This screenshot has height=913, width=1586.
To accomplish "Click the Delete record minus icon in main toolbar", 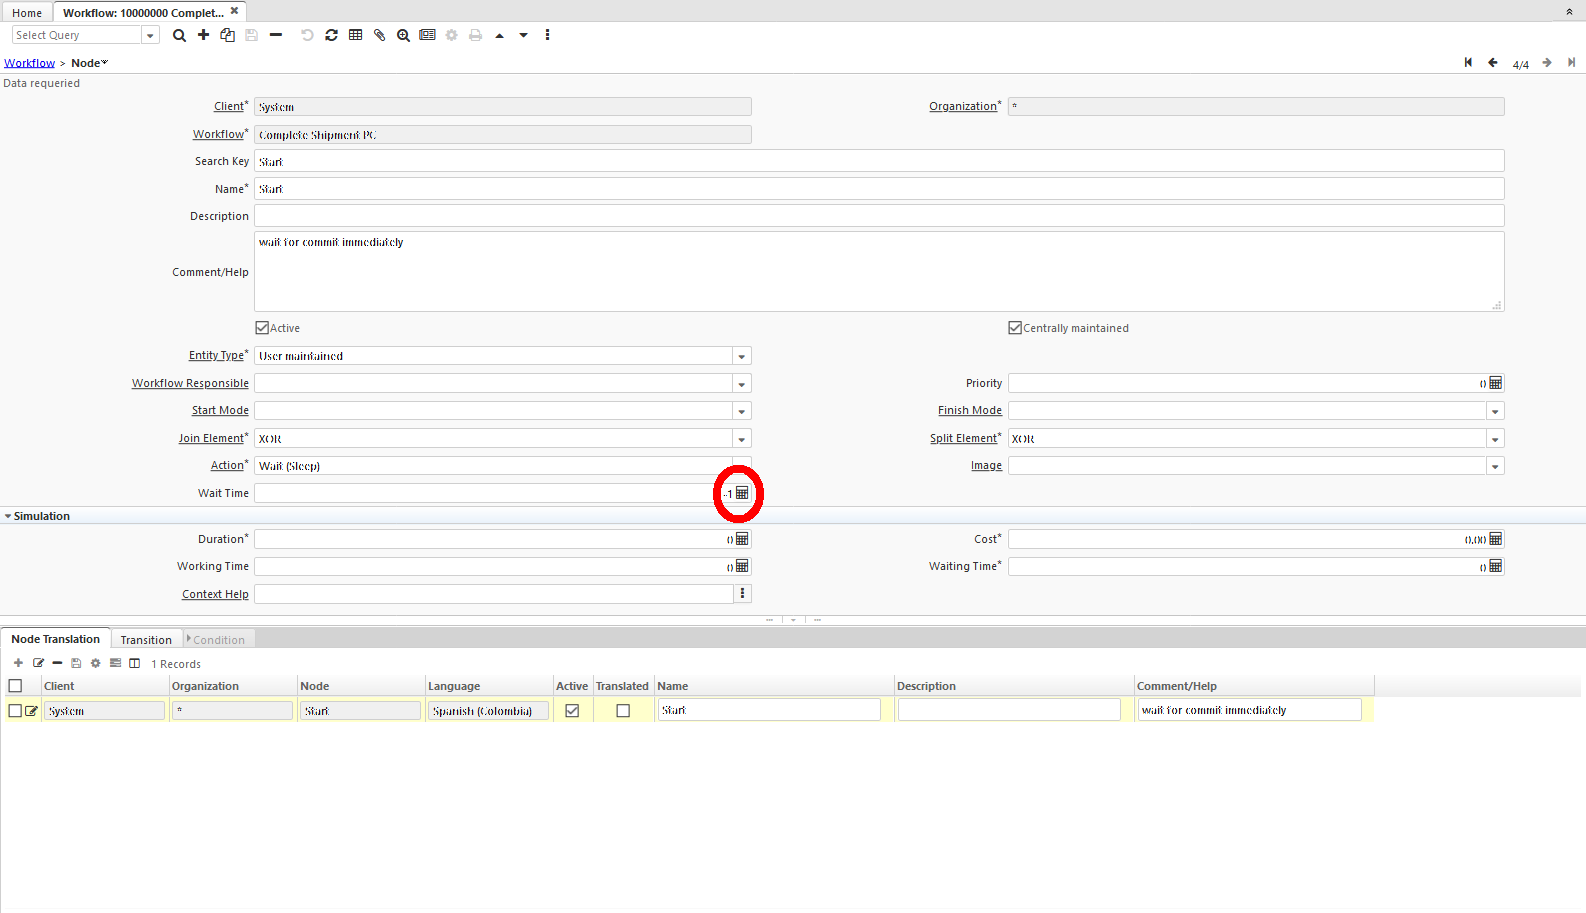I will tap(276, 35).
